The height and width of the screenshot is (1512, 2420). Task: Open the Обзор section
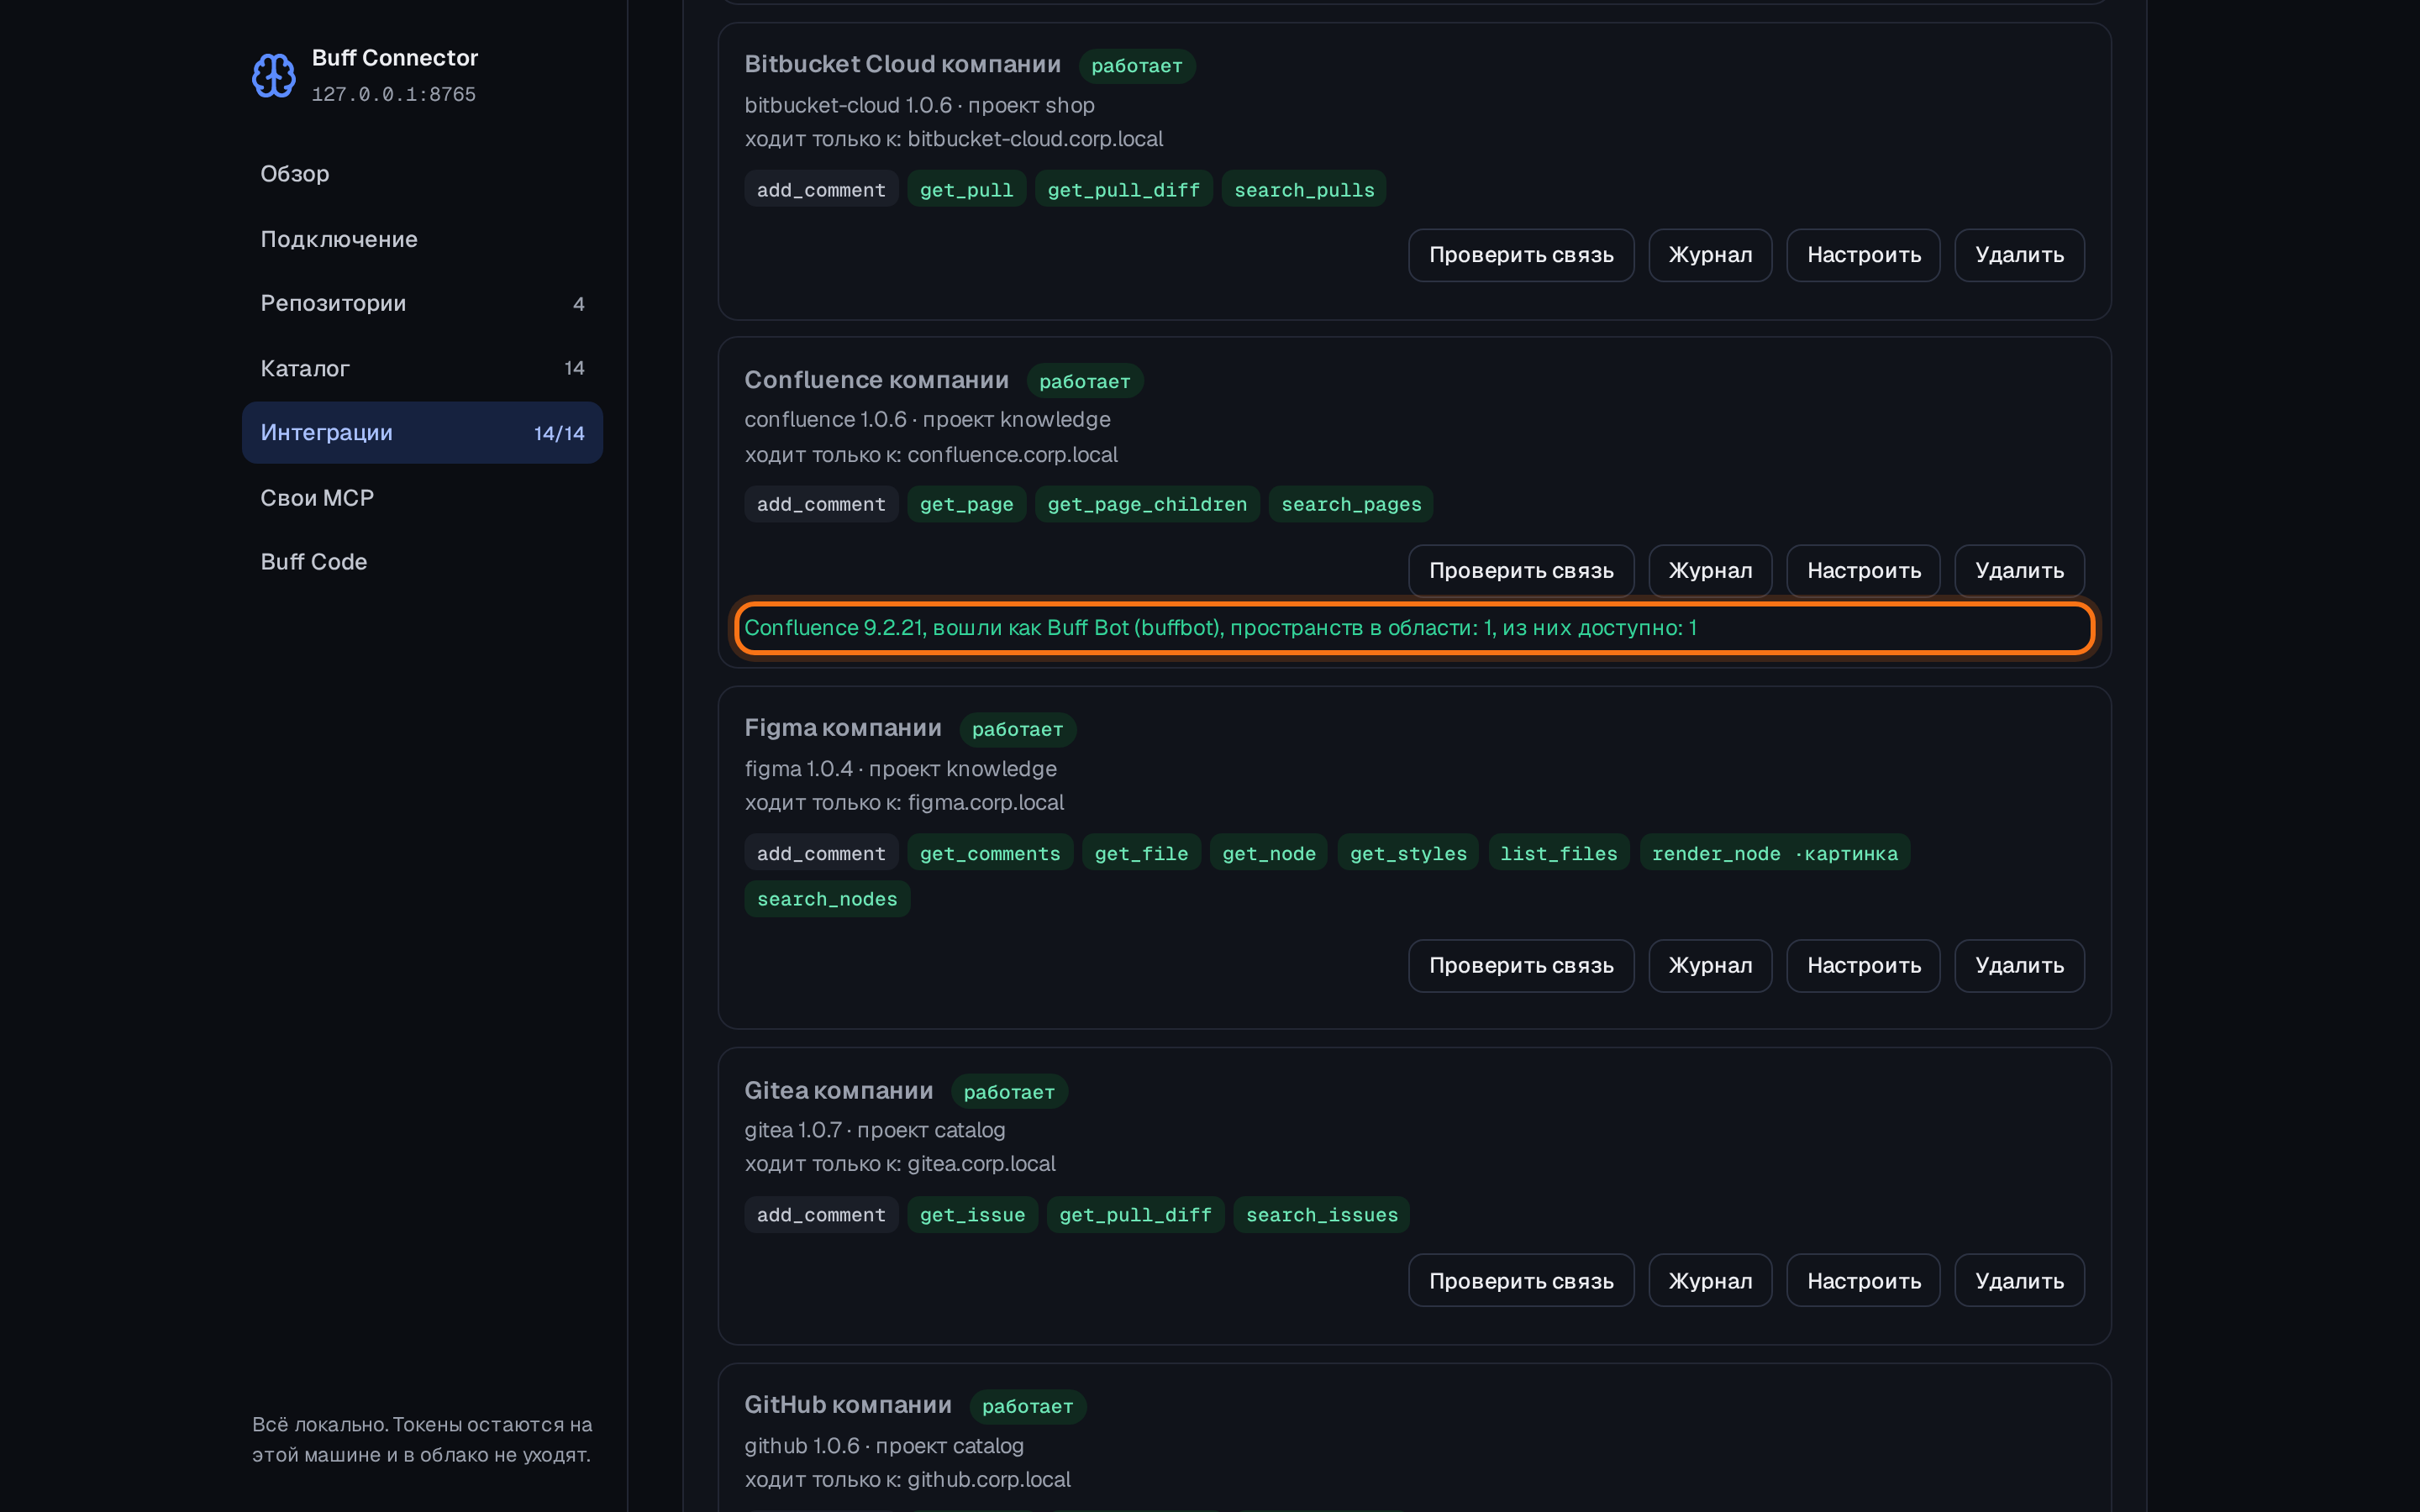[422, 174]
